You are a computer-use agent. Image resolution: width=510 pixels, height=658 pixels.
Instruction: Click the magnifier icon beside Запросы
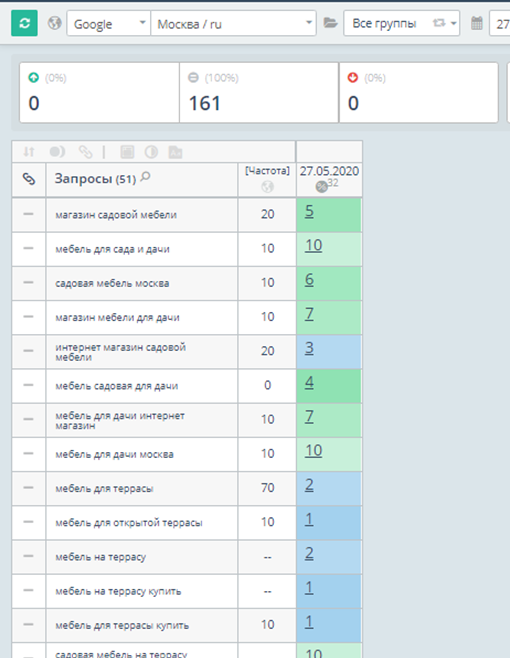145,177
